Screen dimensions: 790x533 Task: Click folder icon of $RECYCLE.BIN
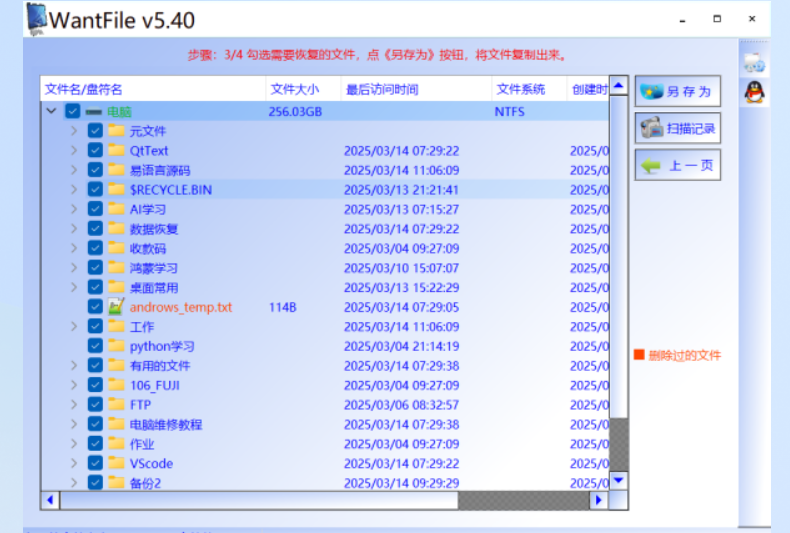point(116,189)
